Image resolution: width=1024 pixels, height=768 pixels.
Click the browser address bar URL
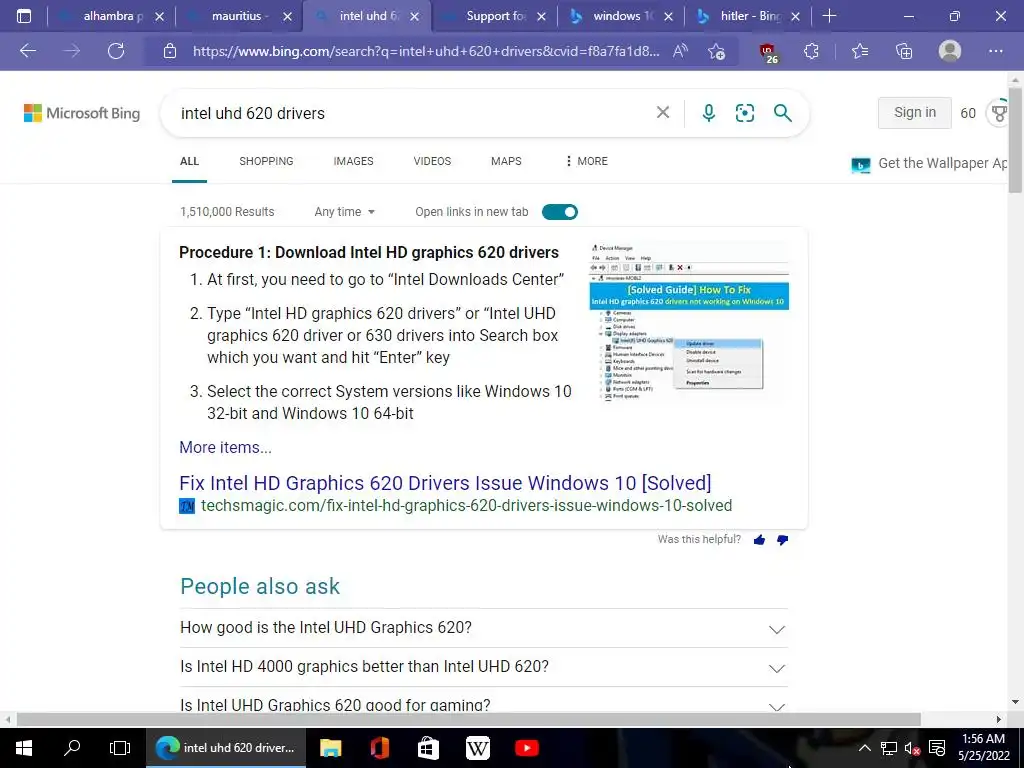pyautogui.click(x=426, y=51)
